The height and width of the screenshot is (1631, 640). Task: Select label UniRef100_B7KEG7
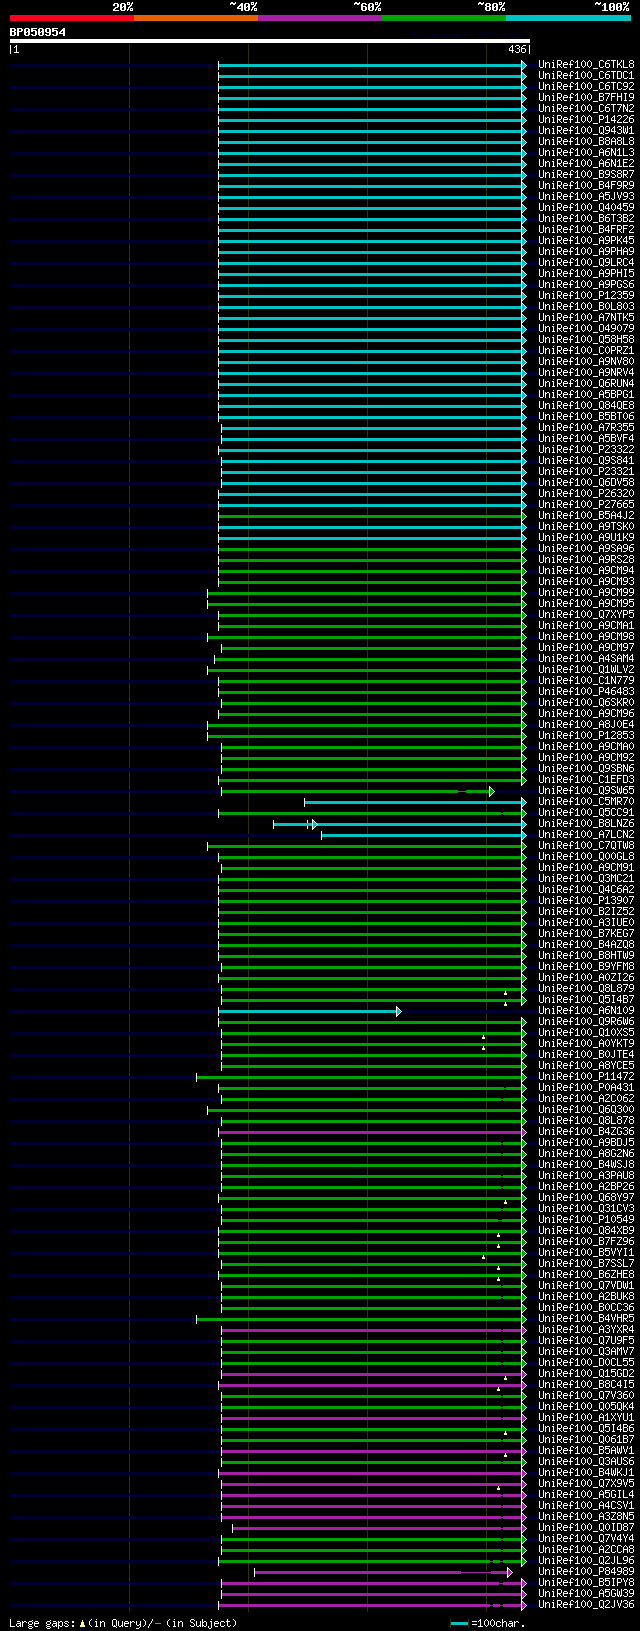pyautogui.click(x=586, y=934)
